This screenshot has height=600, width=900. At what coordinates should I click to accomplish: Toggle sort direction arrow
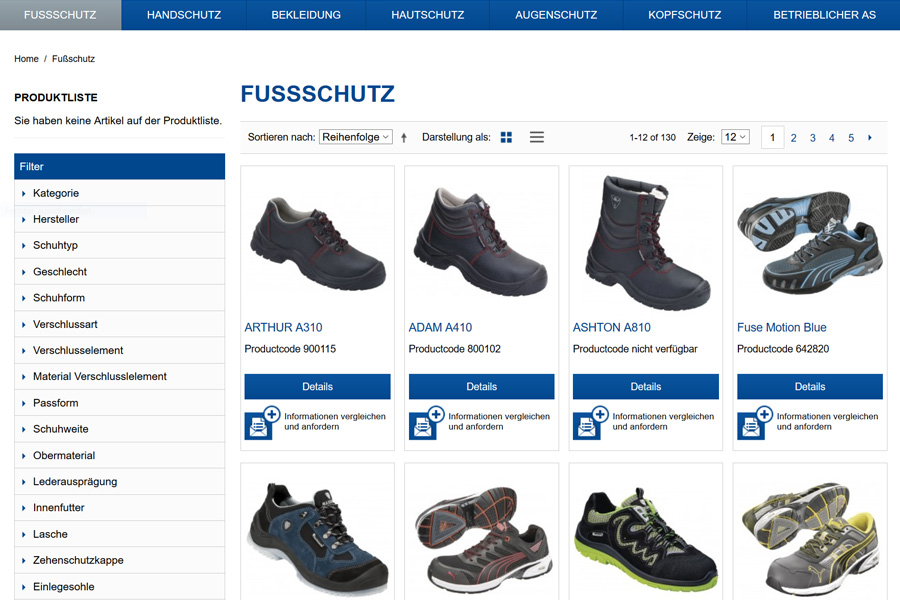click(x=404, y=138)
